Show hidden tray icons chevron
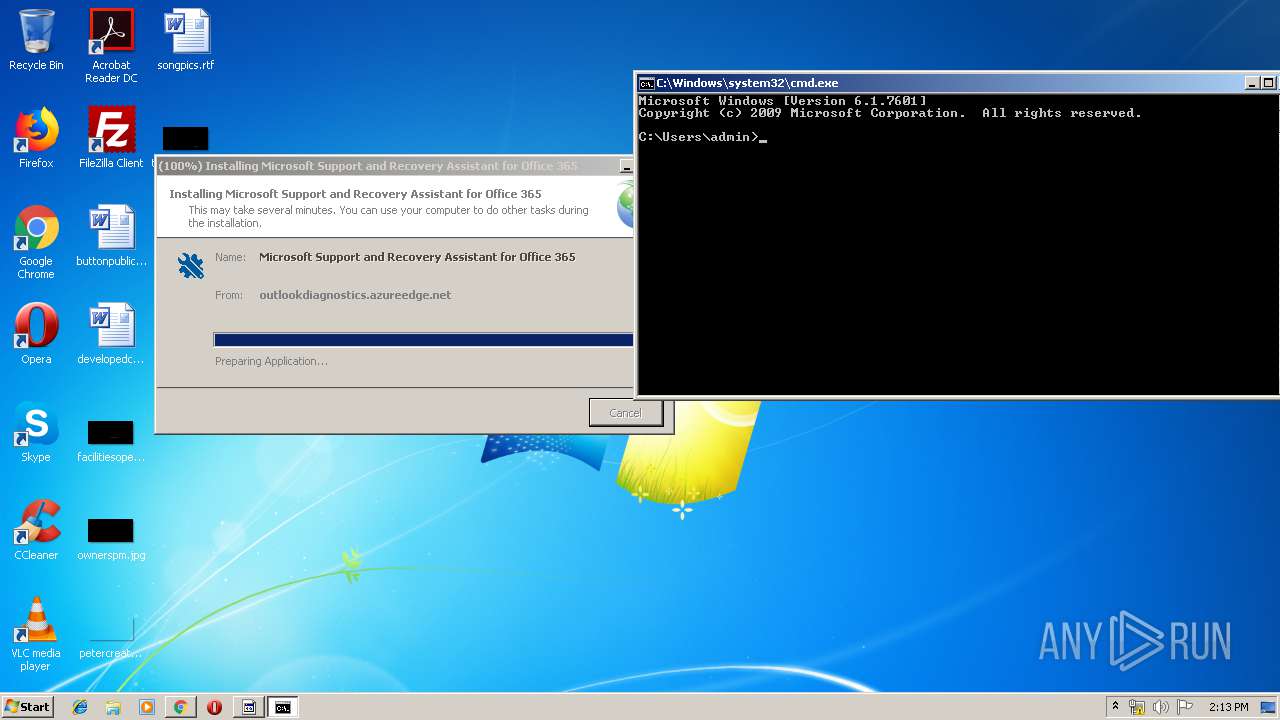The image size is (1280, 720). 1115,706
